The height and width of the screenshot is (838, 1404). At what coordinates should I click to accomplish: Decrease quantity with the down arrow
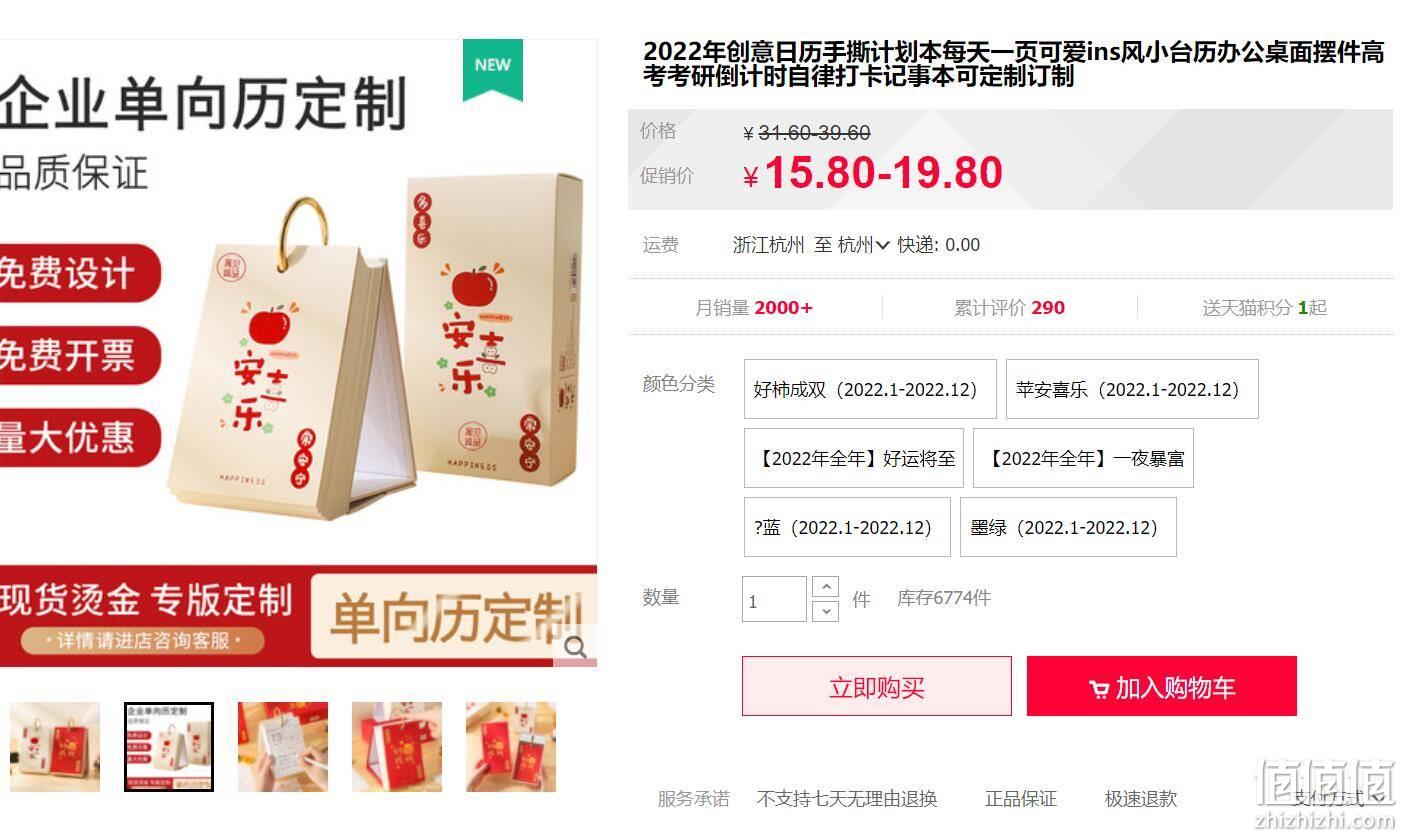[x=825, y=610]
